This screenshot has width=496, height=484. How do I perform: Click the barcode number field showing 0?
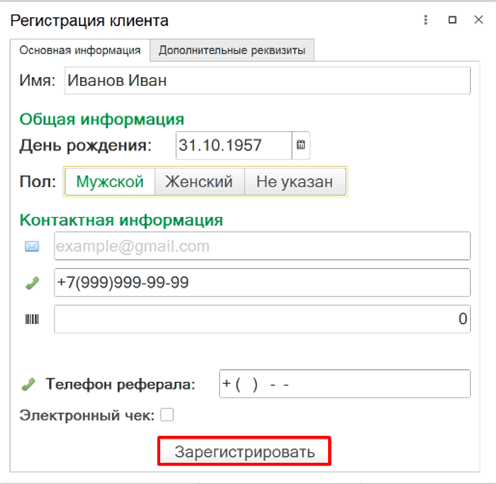(x=262, y=319)
